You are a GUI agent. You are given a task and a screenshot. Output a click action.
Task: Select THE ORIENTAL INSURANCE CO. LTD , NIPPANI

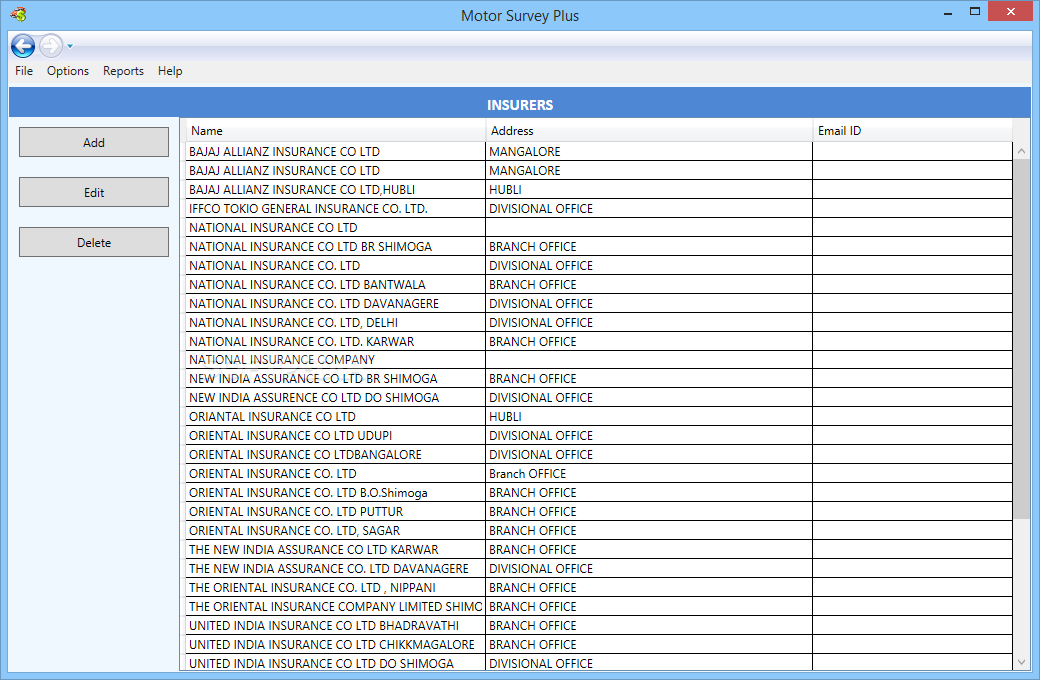pos(599,588)
